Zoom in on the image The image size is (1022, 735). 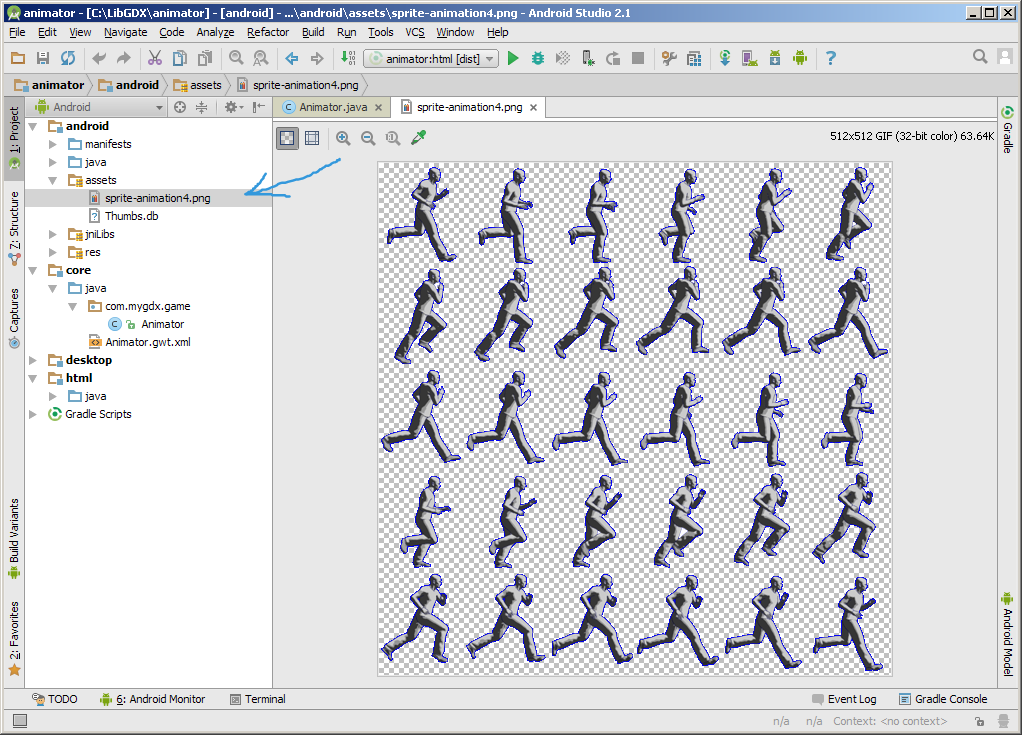(343, 138)
